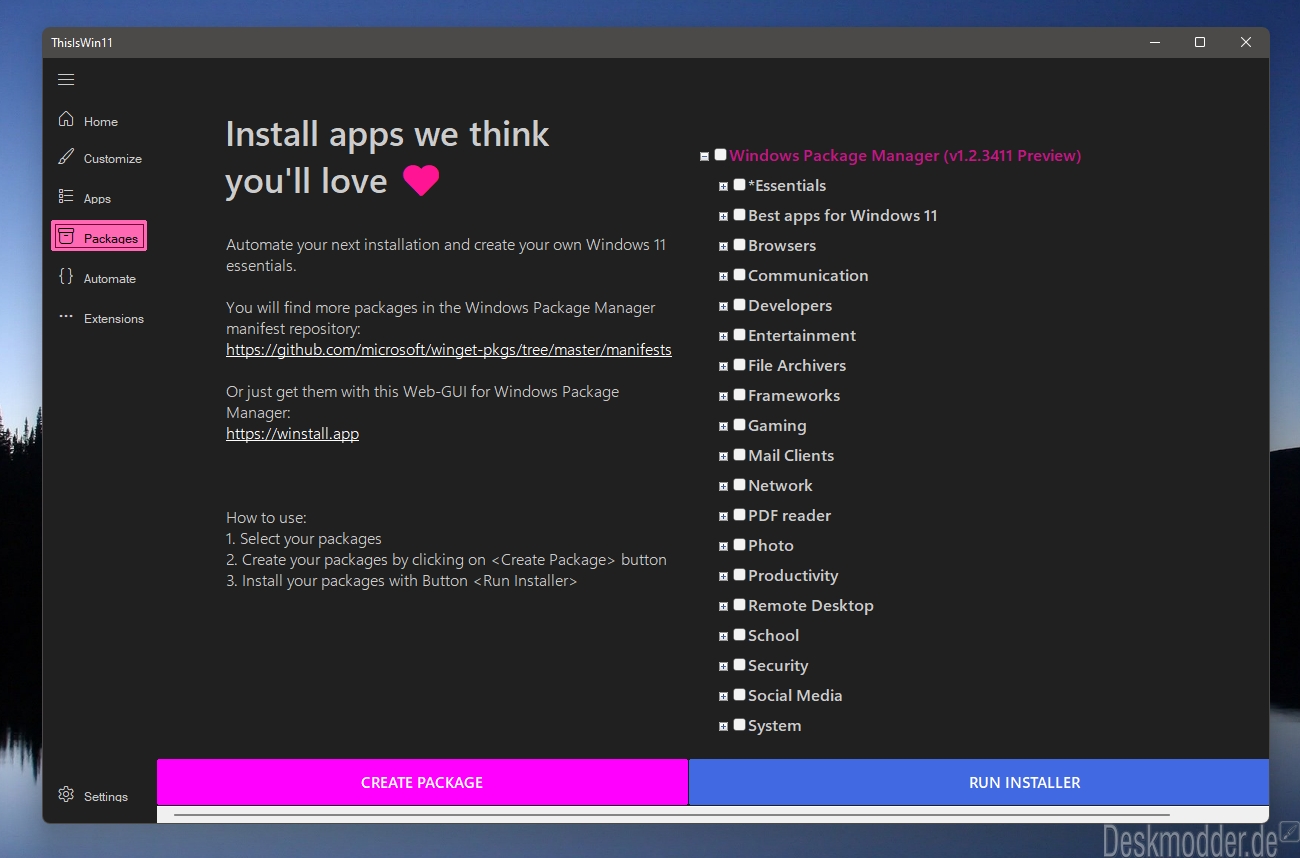Click the Automate curly braces icon
Viewport: 1300px width, 858px height.
tap(66, 277)
